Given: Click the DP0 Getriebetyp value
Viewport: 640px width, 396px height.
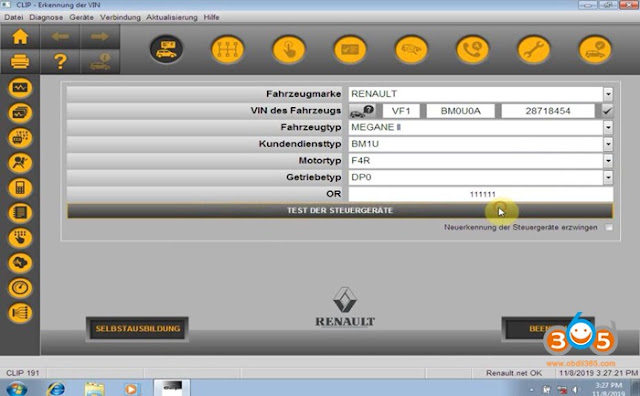Looking at the screenshot, I should click(x=361, y=178).
